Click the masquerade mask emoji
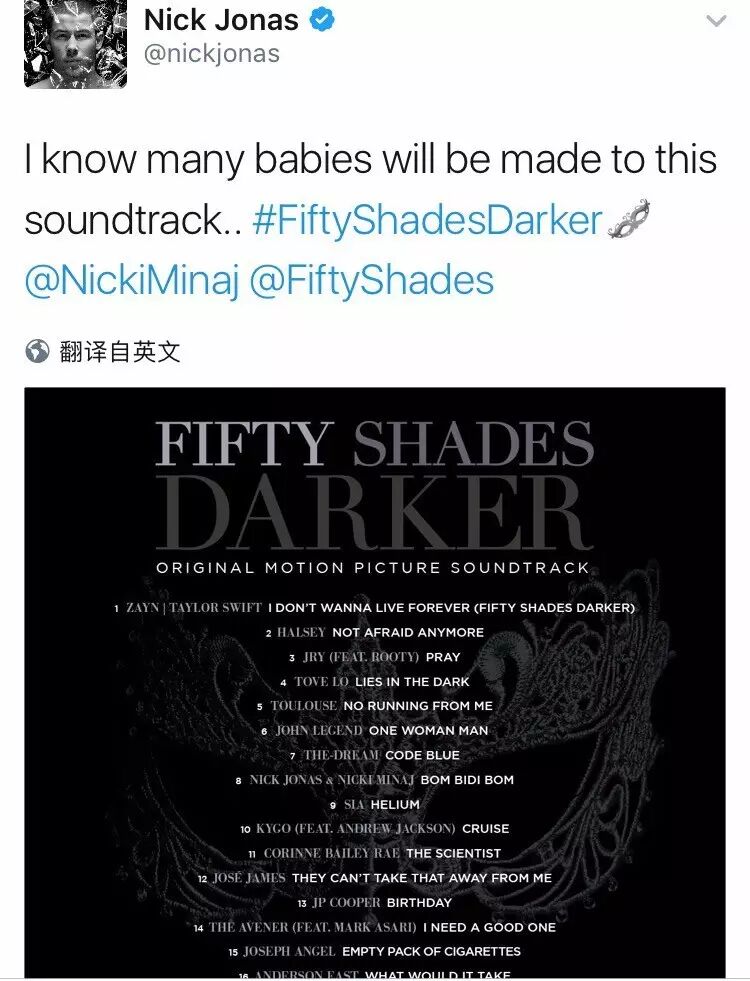The height and width of the screenshot is (981, 750). [x=629, y=219]
